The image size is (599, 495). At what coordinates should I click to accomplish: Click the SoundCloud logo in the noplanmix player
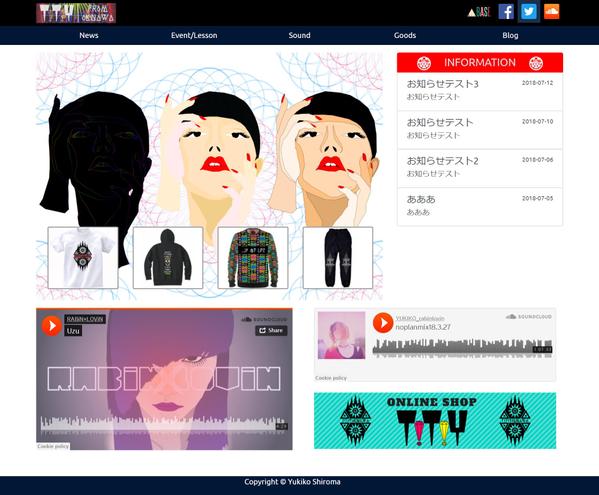pos(529,317)
